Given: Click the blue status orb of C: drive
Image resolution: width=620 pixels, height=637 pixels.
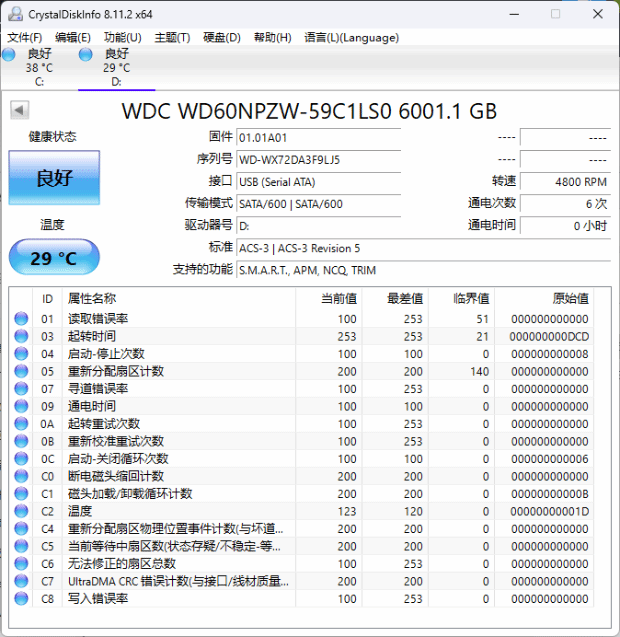Looking at the screenshot, I should point(9,54).
